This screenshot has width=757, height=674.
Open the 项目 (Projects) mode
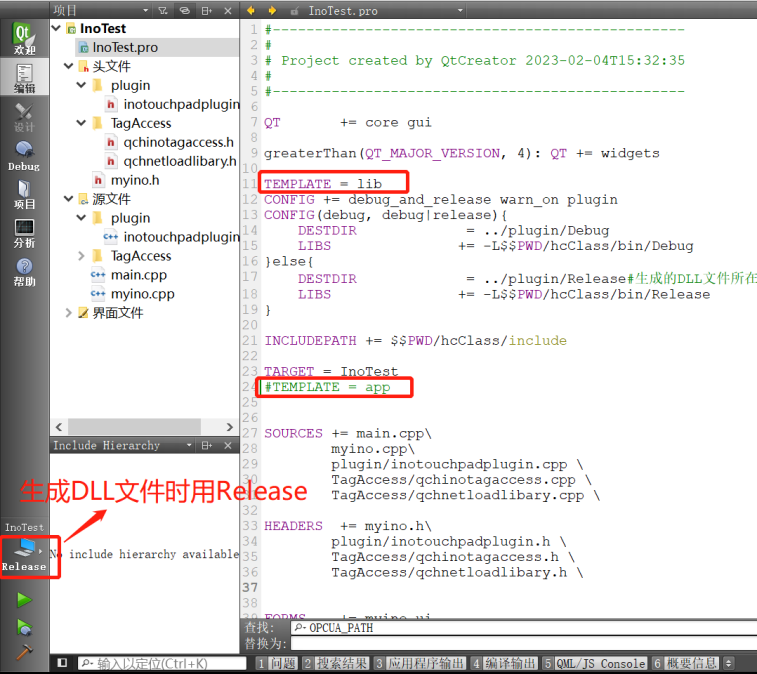click(24, 193)
